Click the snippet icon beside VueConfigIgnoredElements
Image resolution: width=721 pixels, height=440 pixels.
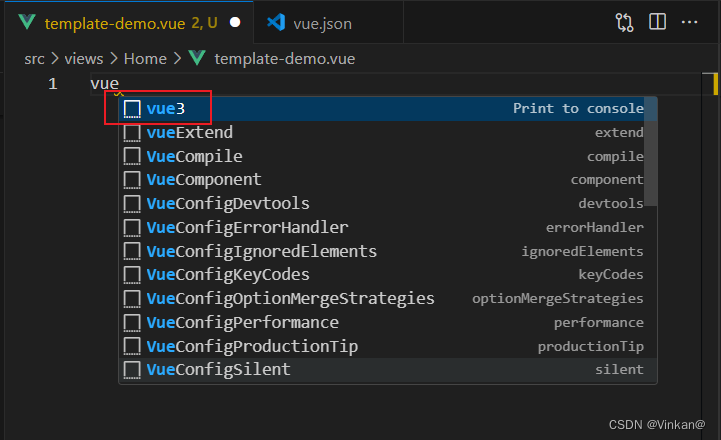click(x=132, y=251)
